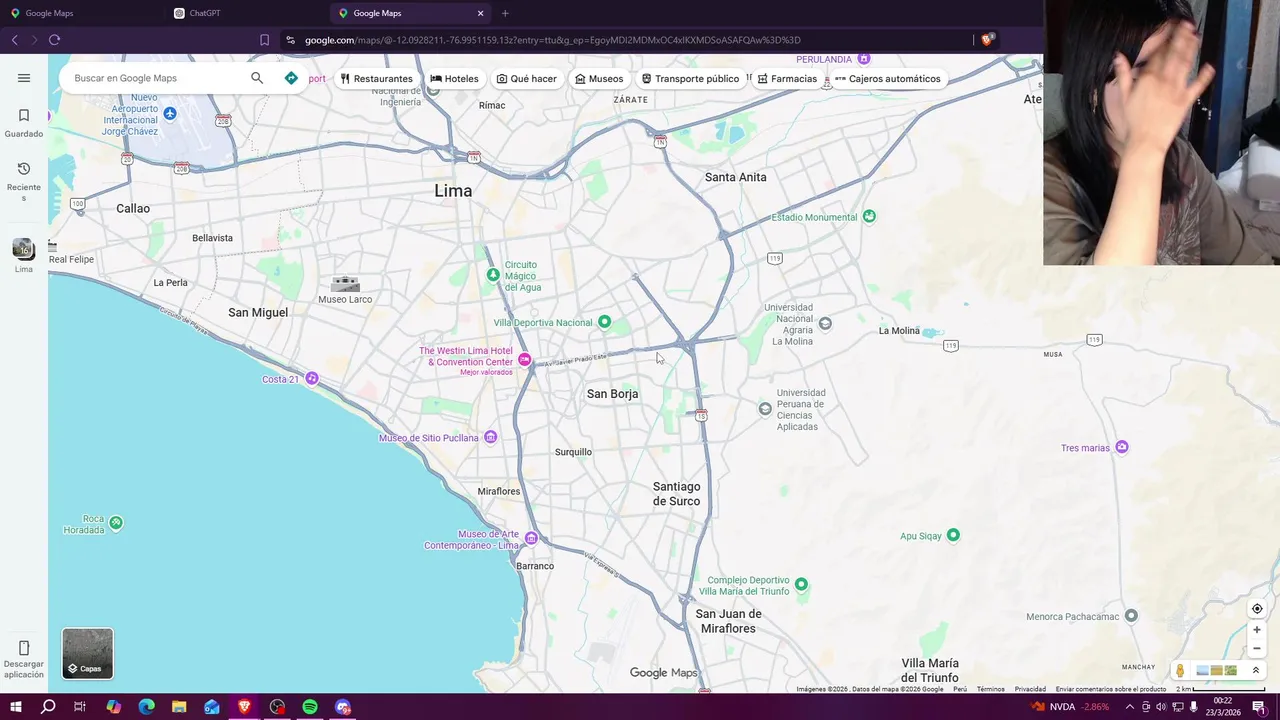Click the Museo de Arte Contemporáneo marker
Viewport: 1280px width, 720px height.
coord(531,539)
